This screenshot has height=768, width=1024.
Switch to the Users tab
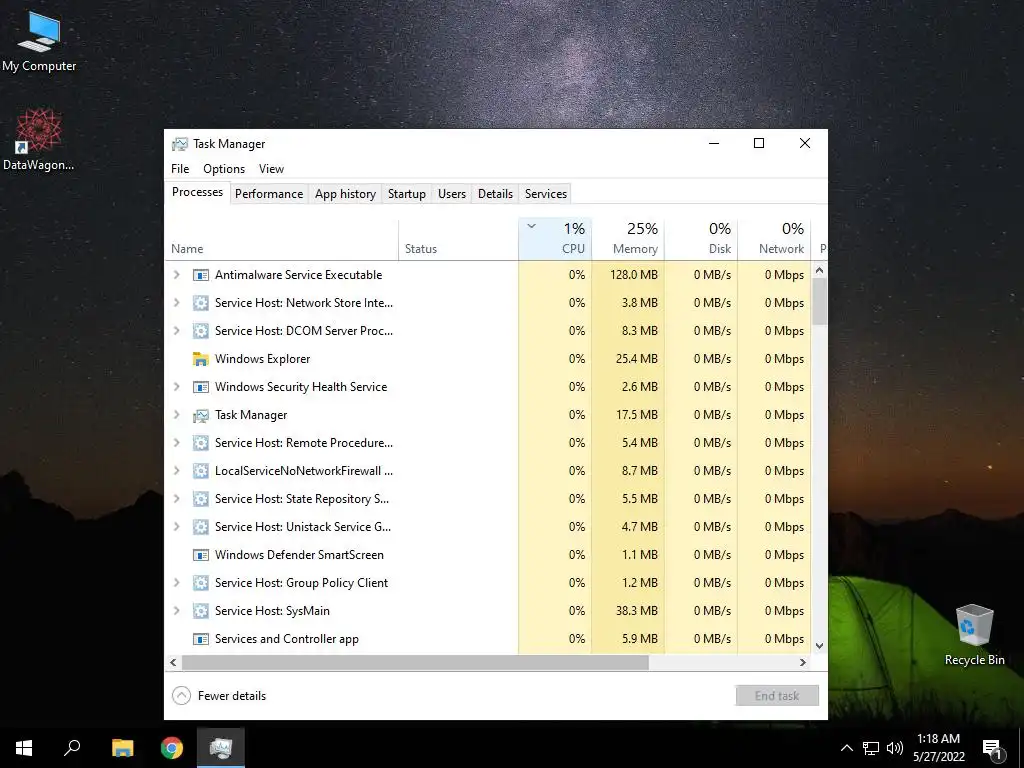click(x=452, y=194)
